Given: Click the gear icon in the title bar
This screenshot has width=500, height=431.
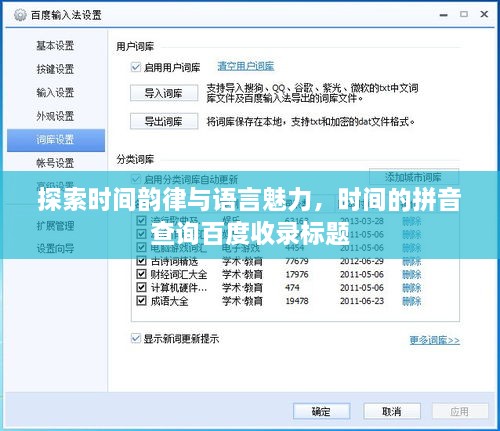Looking at the screenshot, I should (20, 15).
